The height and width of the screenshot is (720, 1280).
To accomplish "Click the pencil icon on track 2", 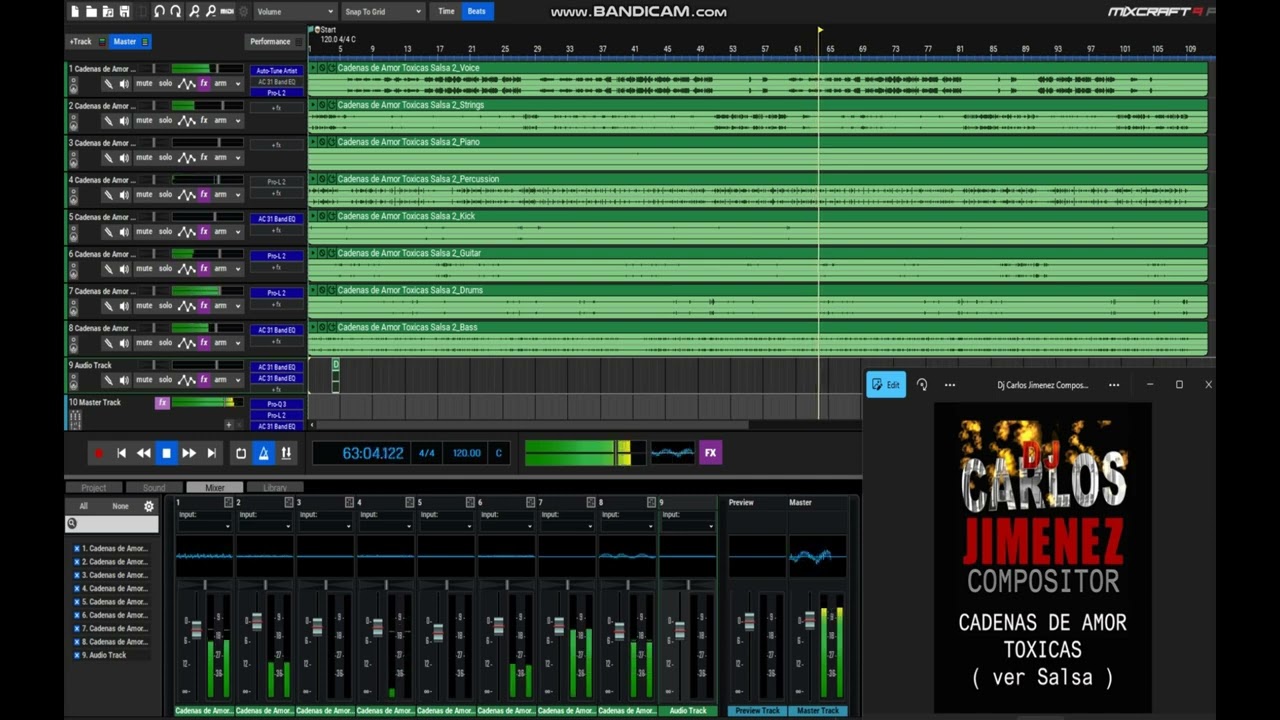I will coord(108,121).
